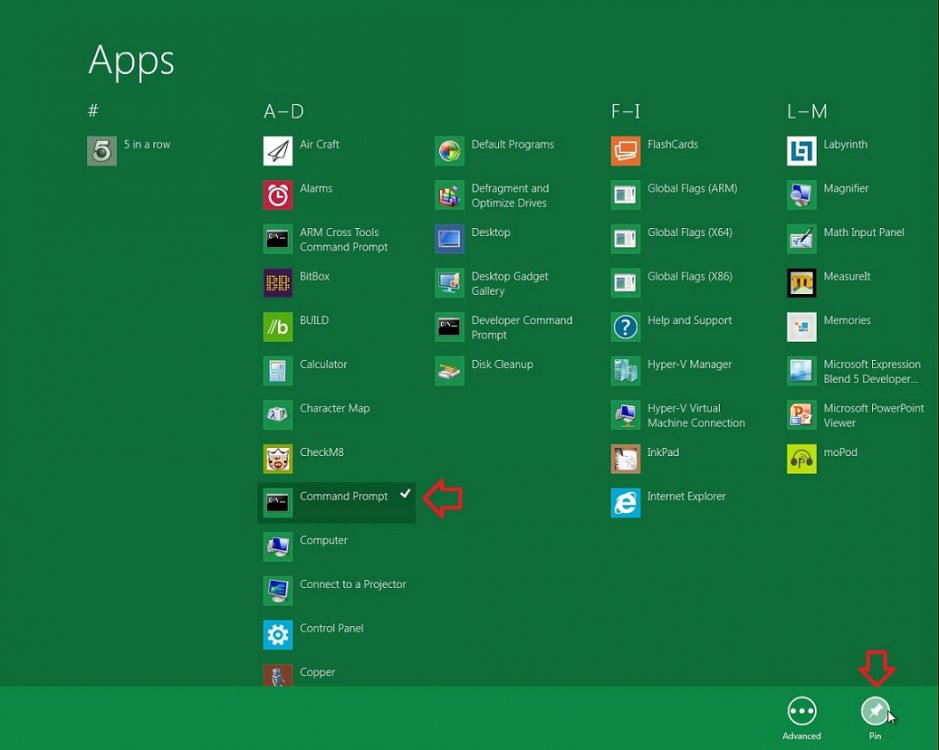Screen dimensions: 939x750
Task: Open the 5 in a row app icon
Action: (102, 150)
